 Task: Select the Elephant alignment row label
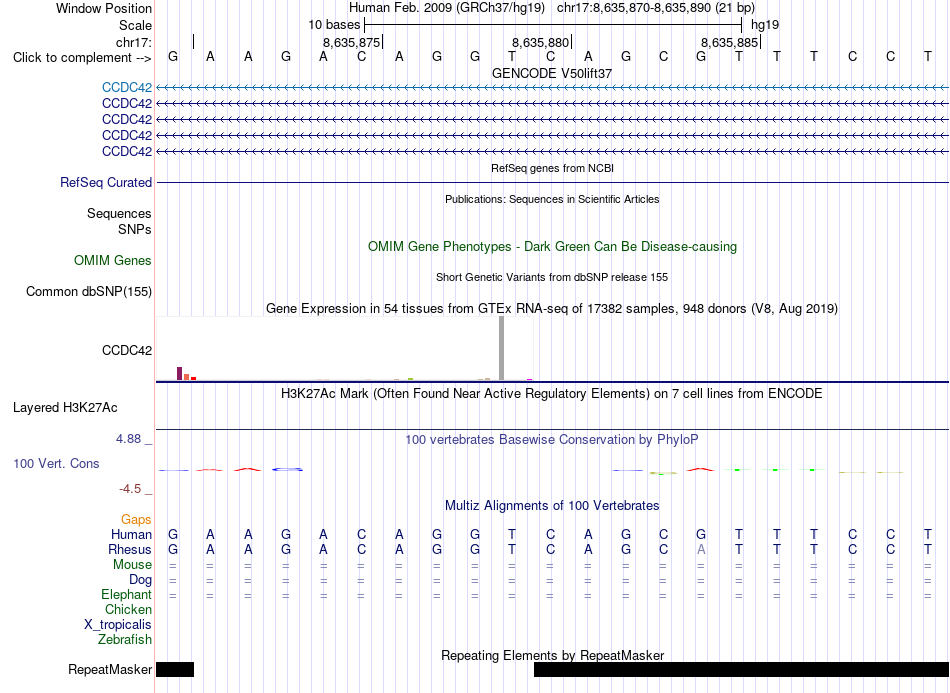(126, 594)
